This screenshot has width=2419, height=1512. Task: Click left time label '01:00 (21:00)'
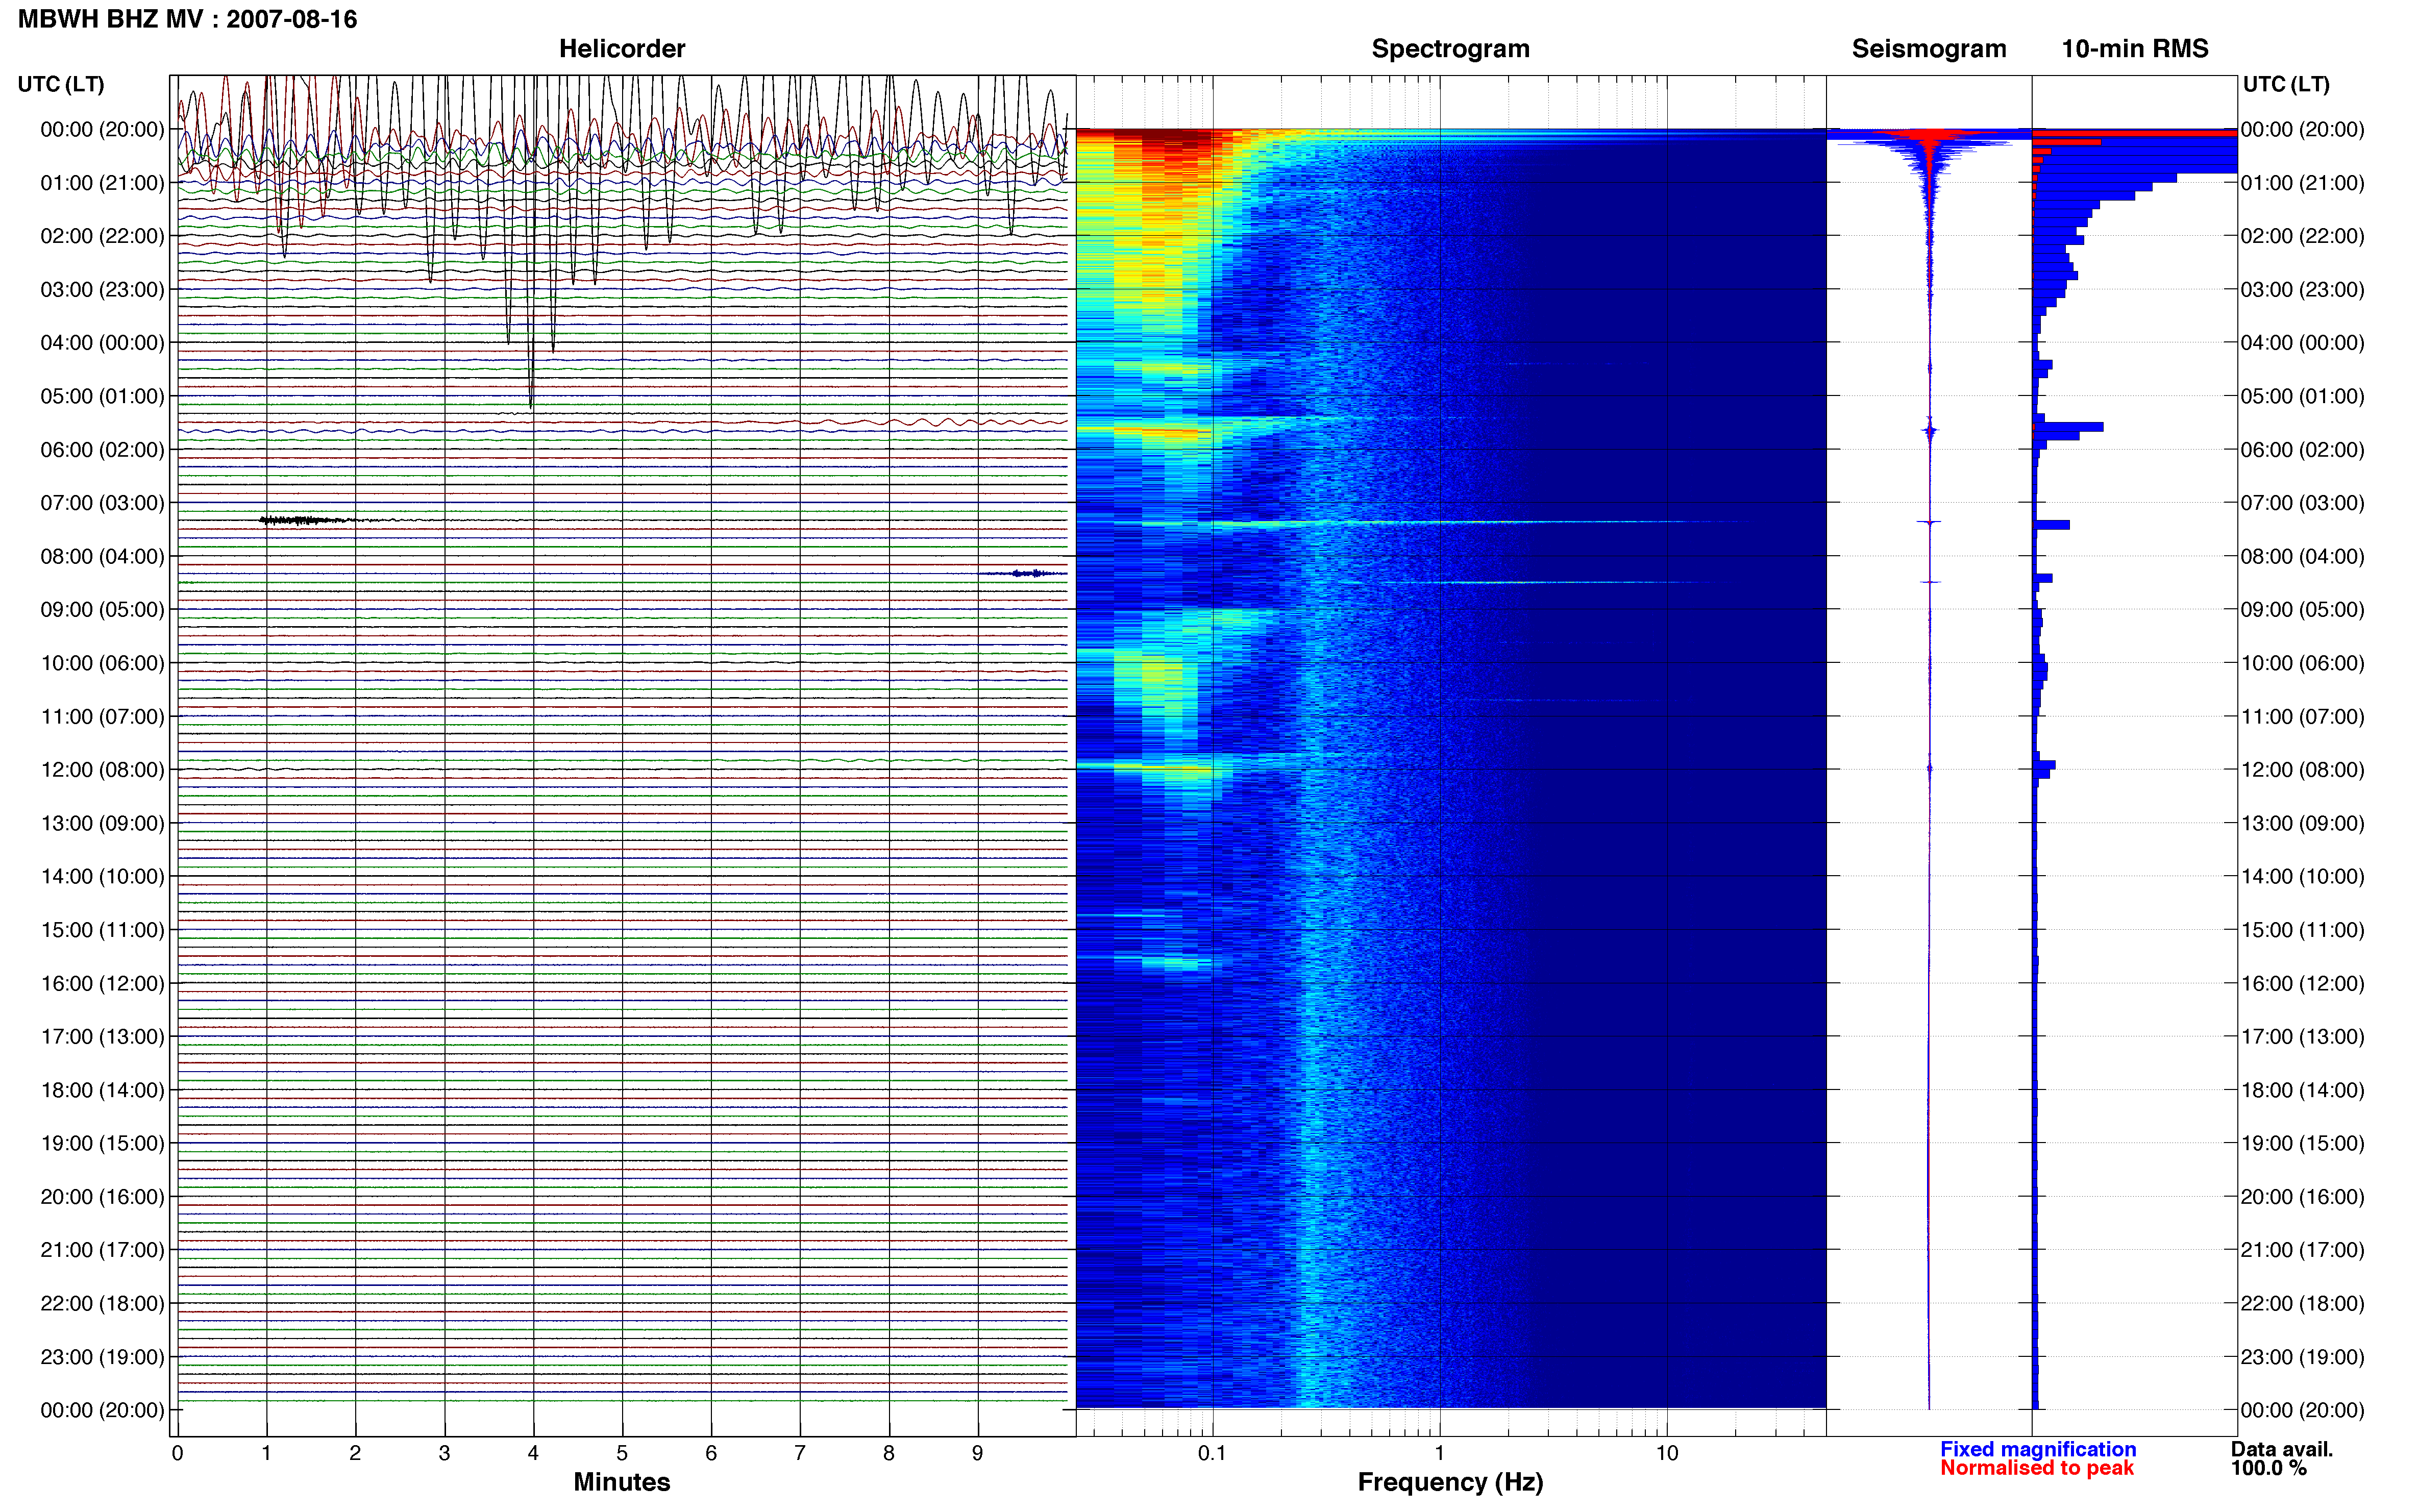point(102,183)
